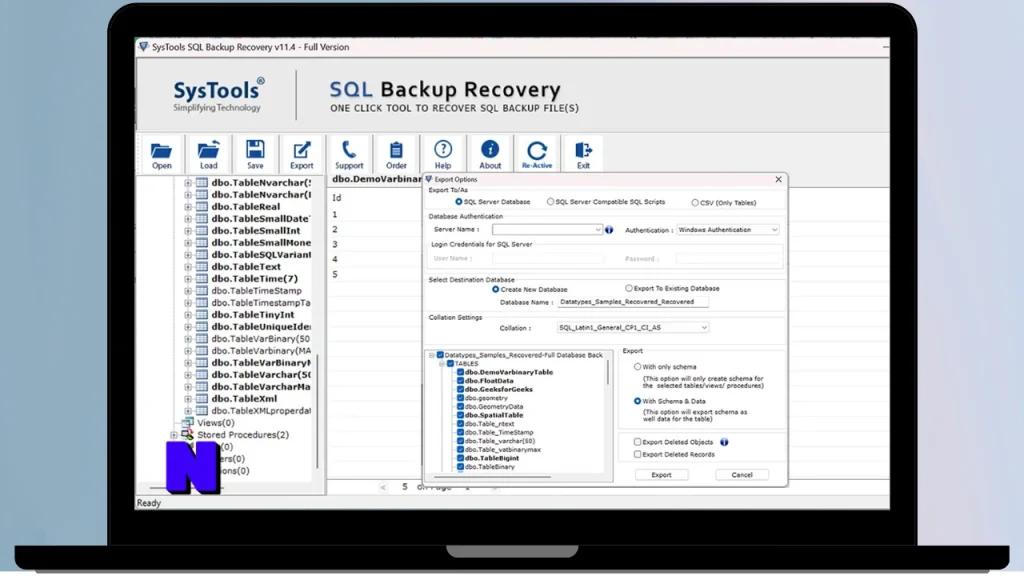1024x576 pixels.
Task: Select dbo.TableUniqueIde table in tree
Action: point(261,327)
